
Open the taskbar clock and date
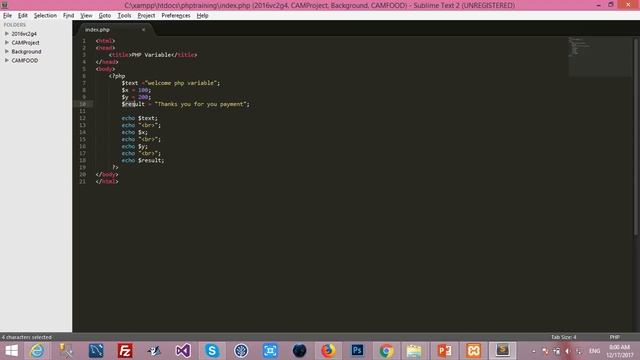tap(620, 351)
